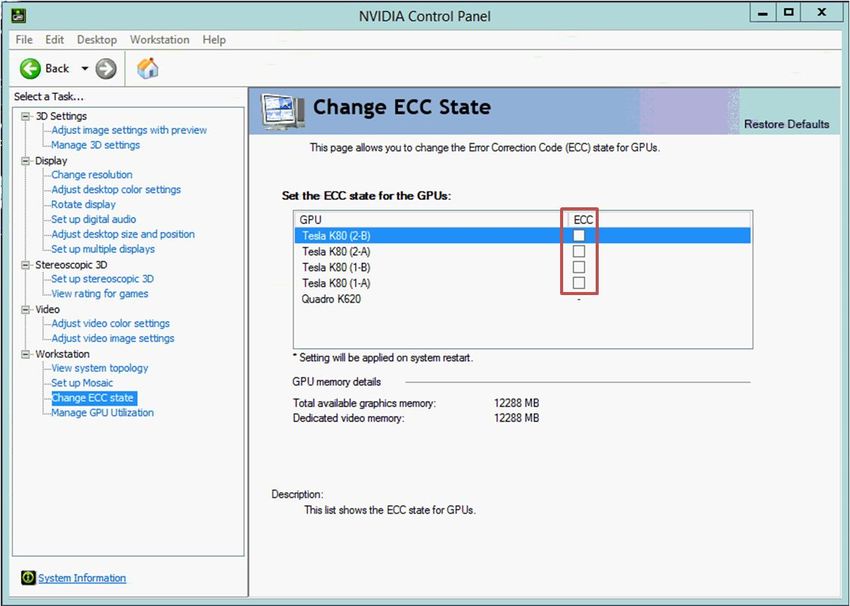
Task: Click the 12288 MB dedicated video memory value
Action: [517, 418]
